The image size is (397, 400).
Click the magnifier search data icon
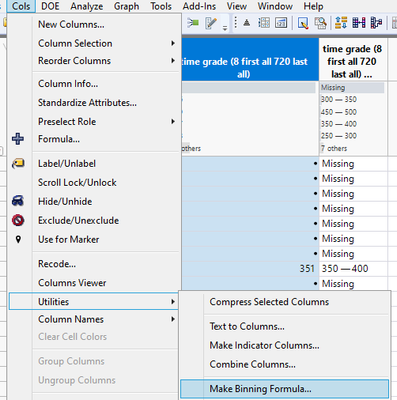320,23
